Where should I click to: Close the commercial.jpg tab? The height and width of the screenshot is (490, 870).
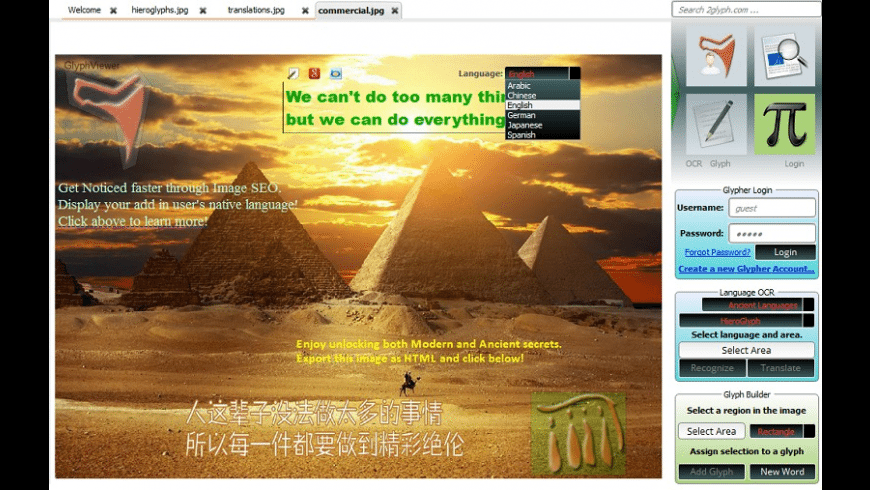[x=395, y=11]
